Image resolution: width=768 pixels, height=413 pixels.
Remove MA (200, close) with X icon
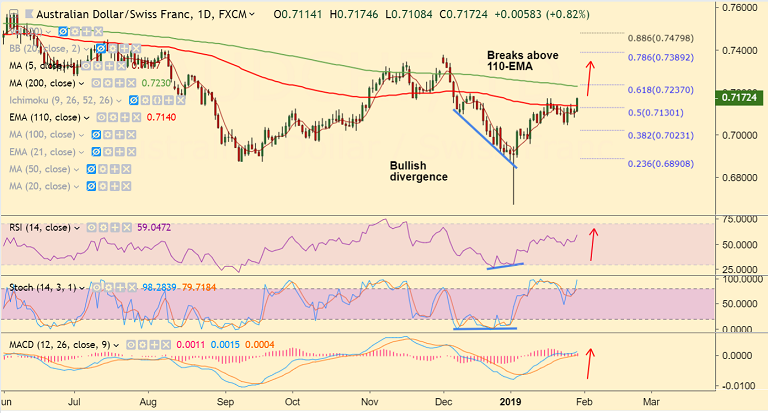131,83
